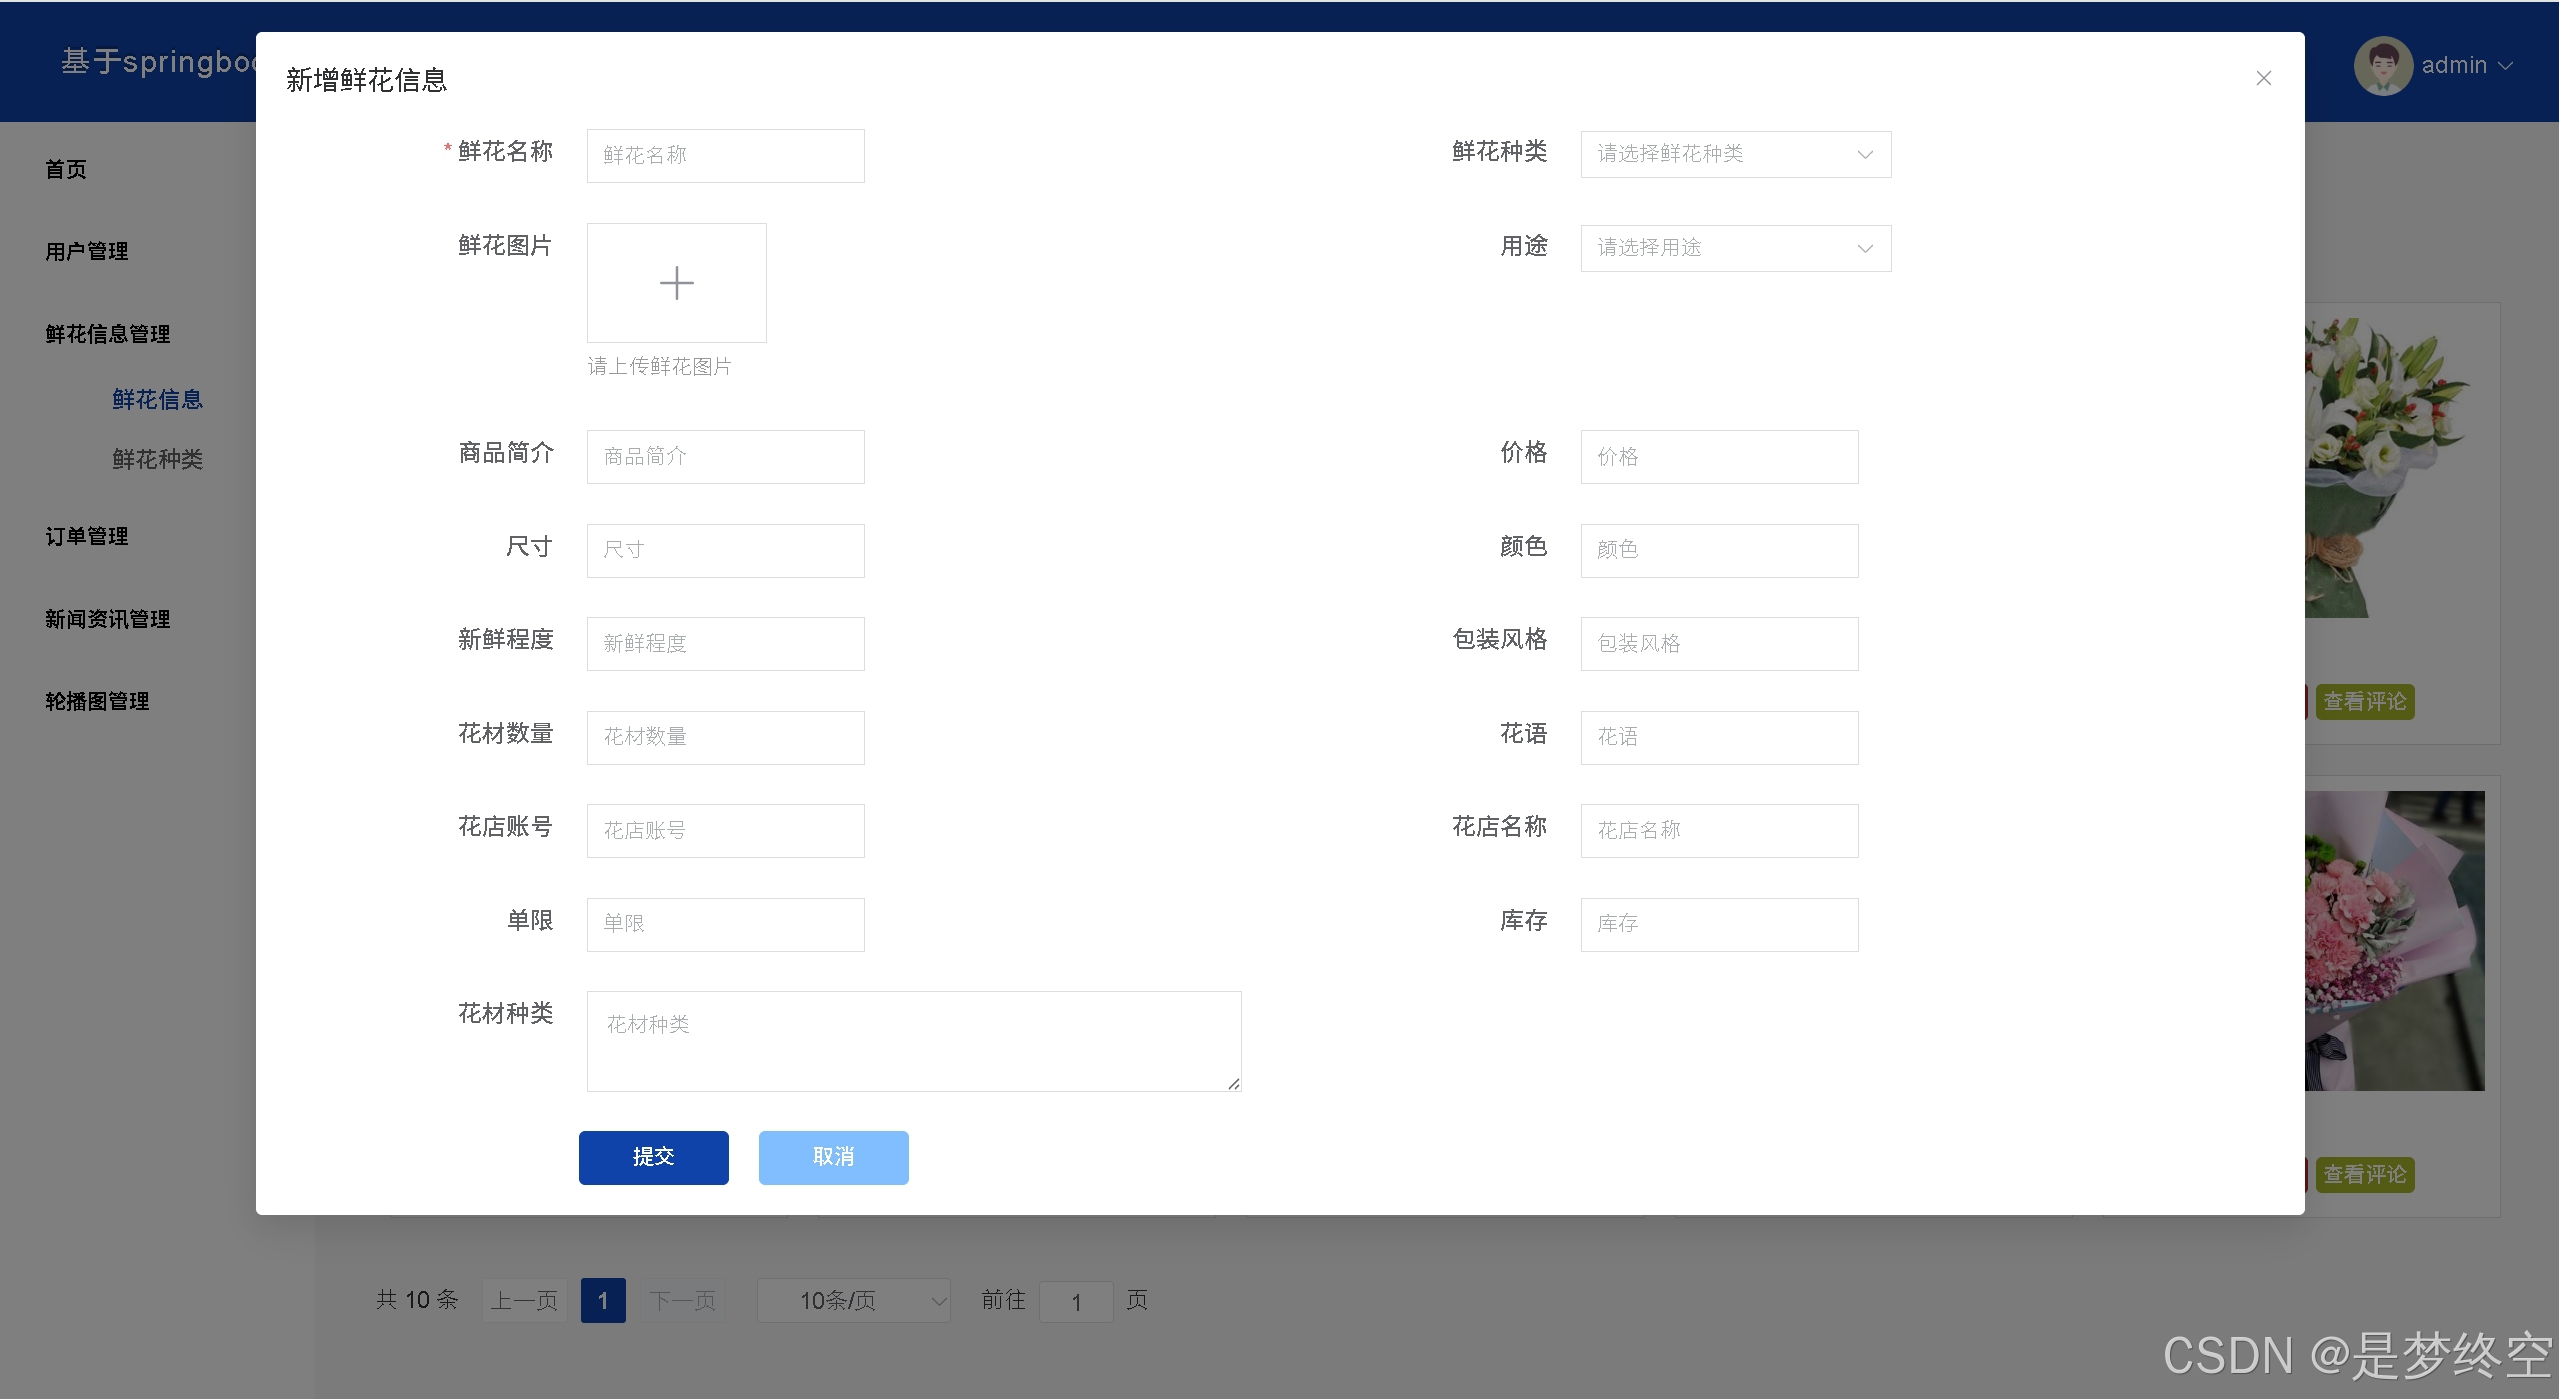Open the 新闻资讯管理 sidebar section
The image size is (2559, 1399).
click(x=107, y=618)
